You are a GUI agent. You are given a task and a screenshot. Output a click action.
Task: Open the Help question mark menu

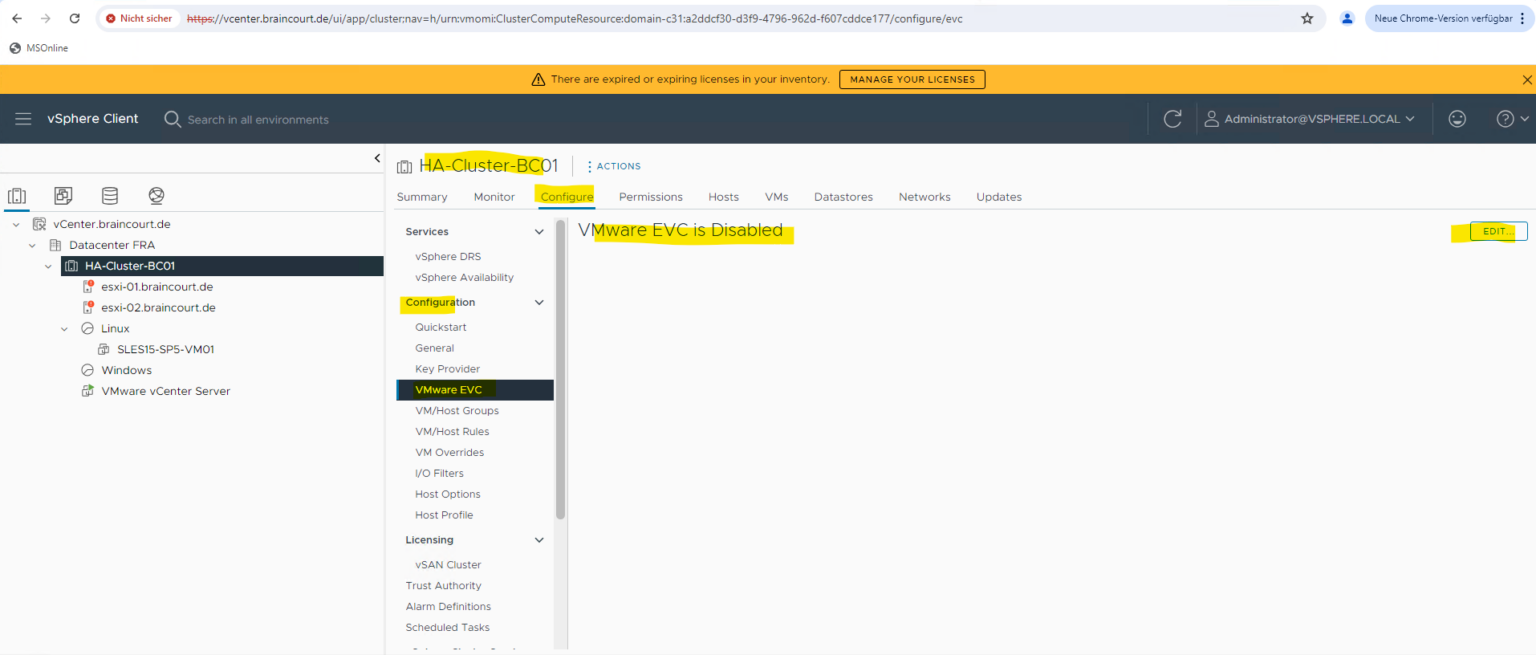point(1506,118)
